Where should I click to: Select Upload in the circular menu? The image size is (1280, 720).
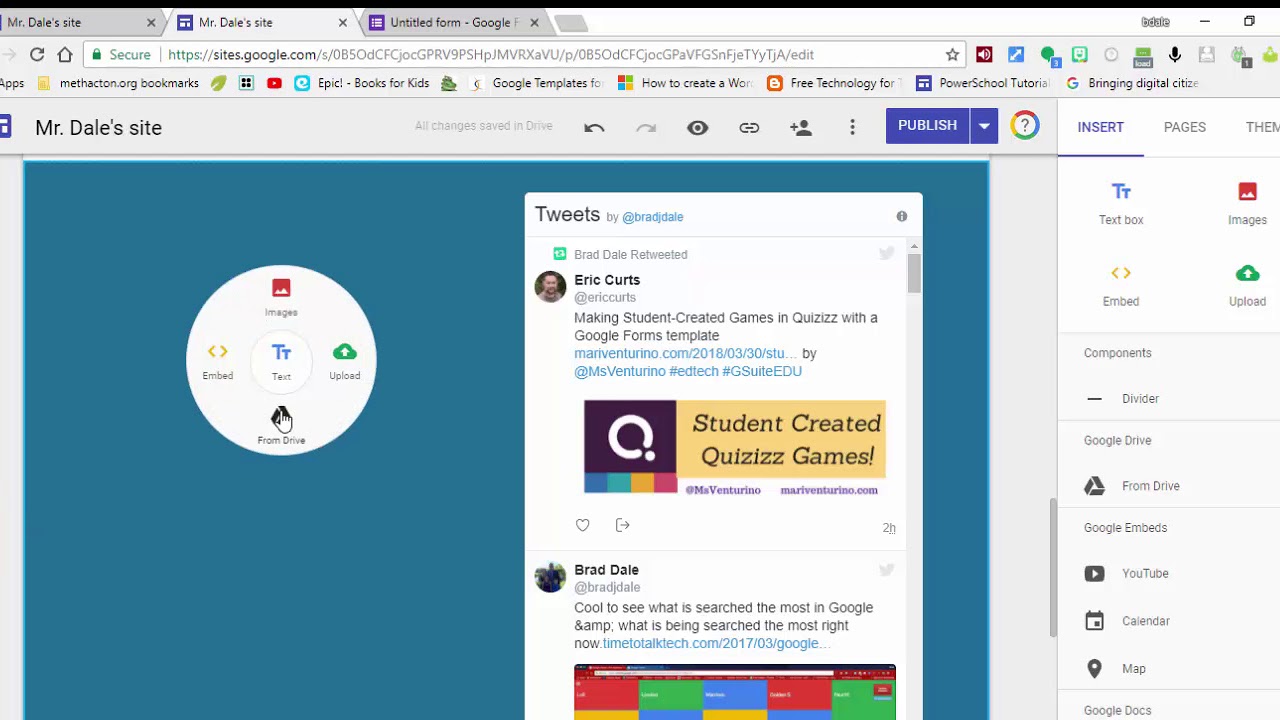click(344, 361)
